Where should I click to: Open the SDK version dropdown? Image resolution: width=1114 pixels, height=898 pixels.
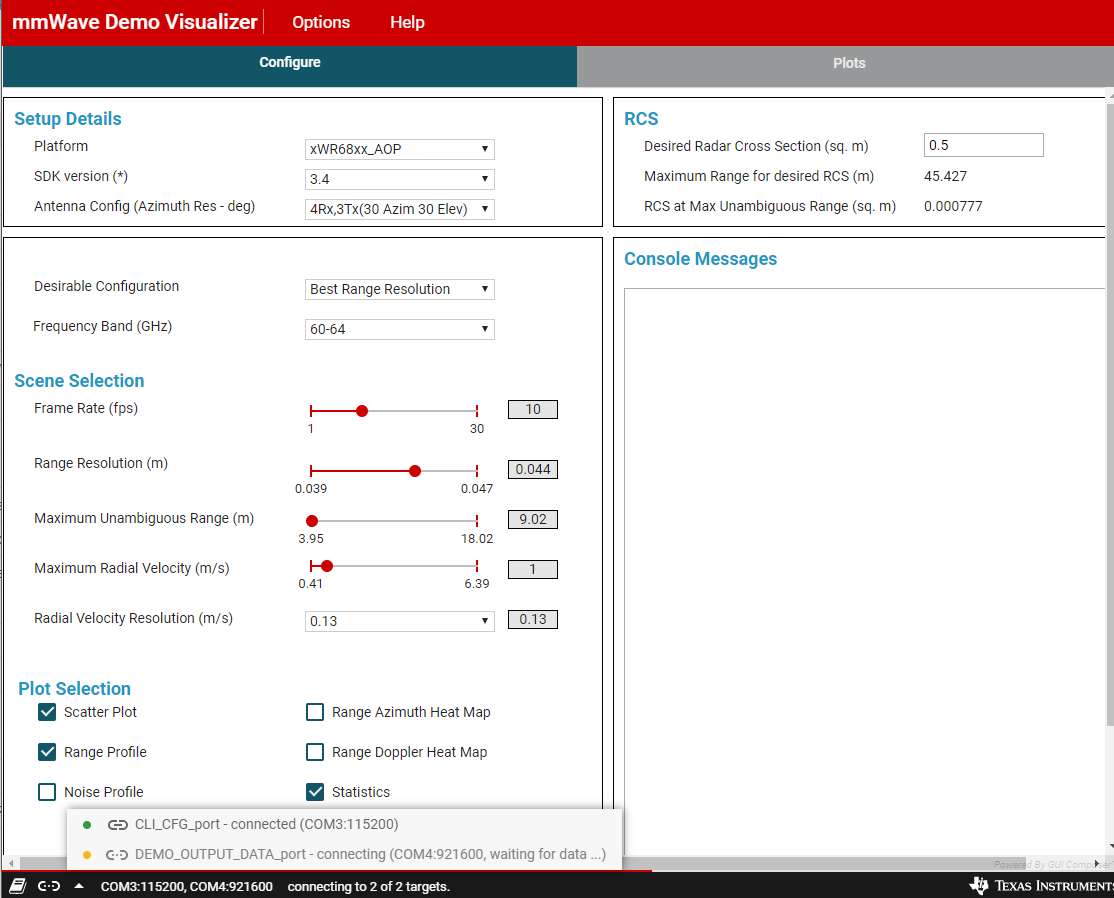399,179
